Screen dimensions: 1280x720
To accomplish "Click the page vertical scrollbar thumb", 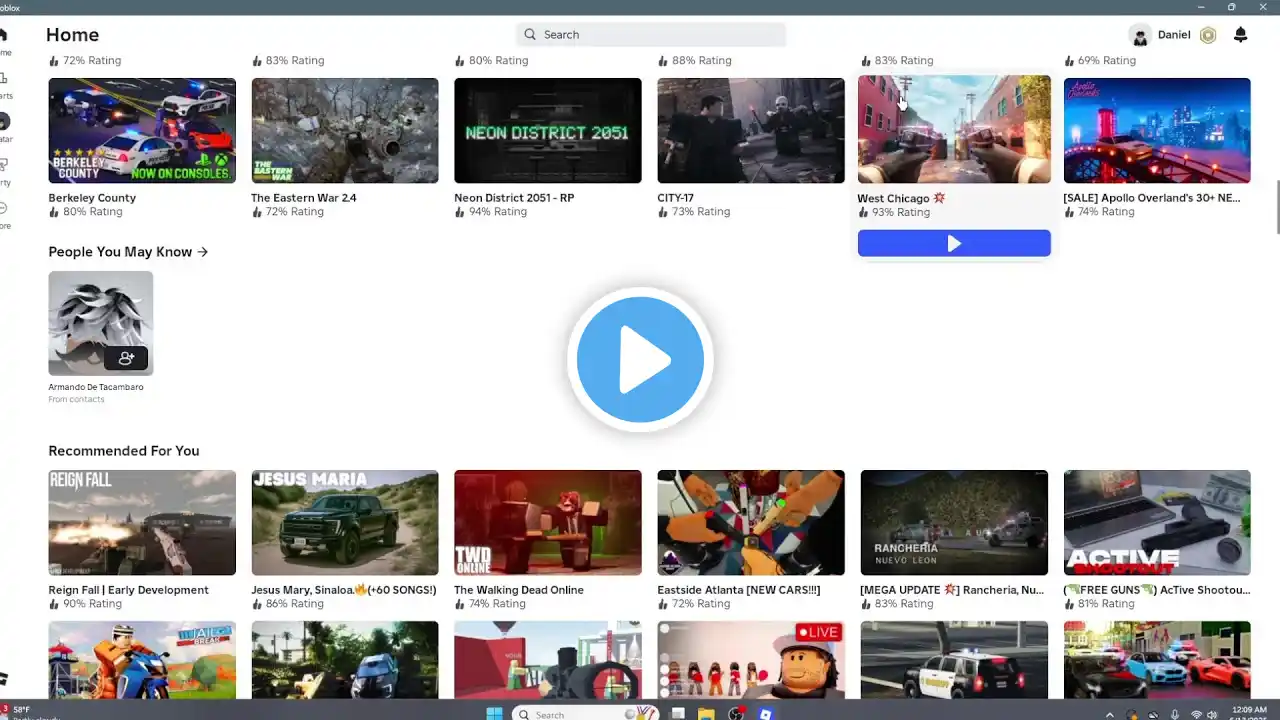I will coord(1276,207).
